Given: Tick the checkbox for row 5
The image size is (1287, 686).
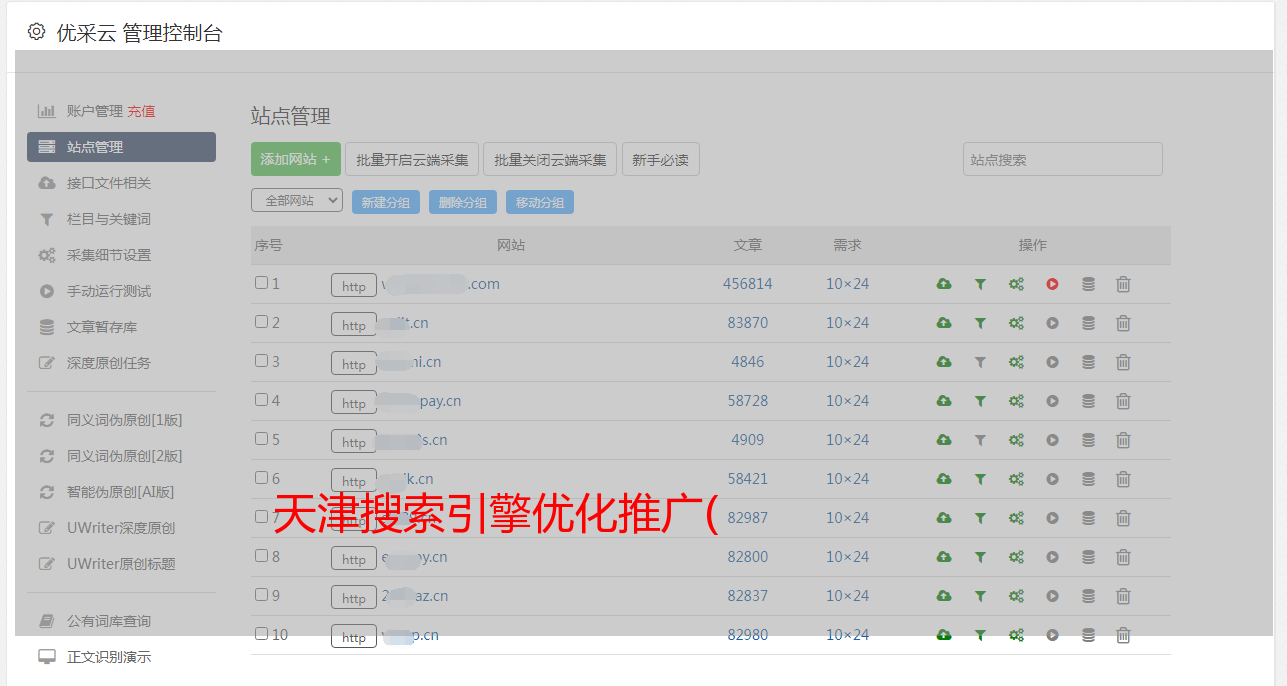Looking at the screenshot, I should coord(261,439).
